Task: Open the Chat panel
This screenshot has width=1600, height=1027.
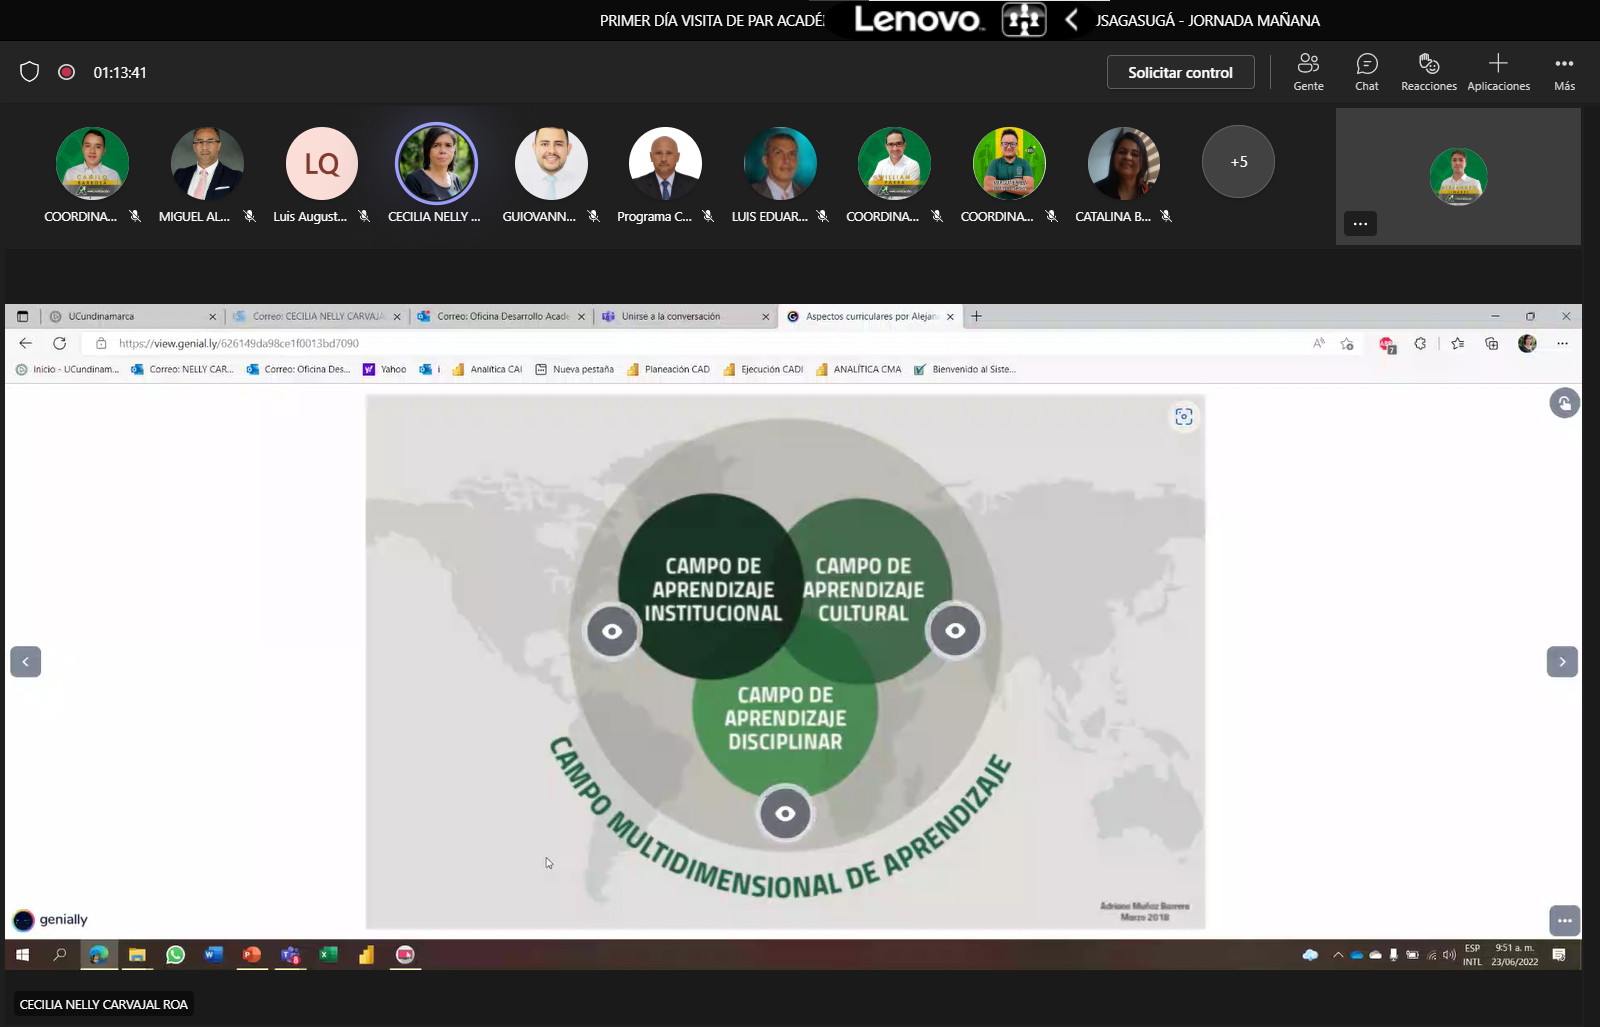Action: (1367, 72)
